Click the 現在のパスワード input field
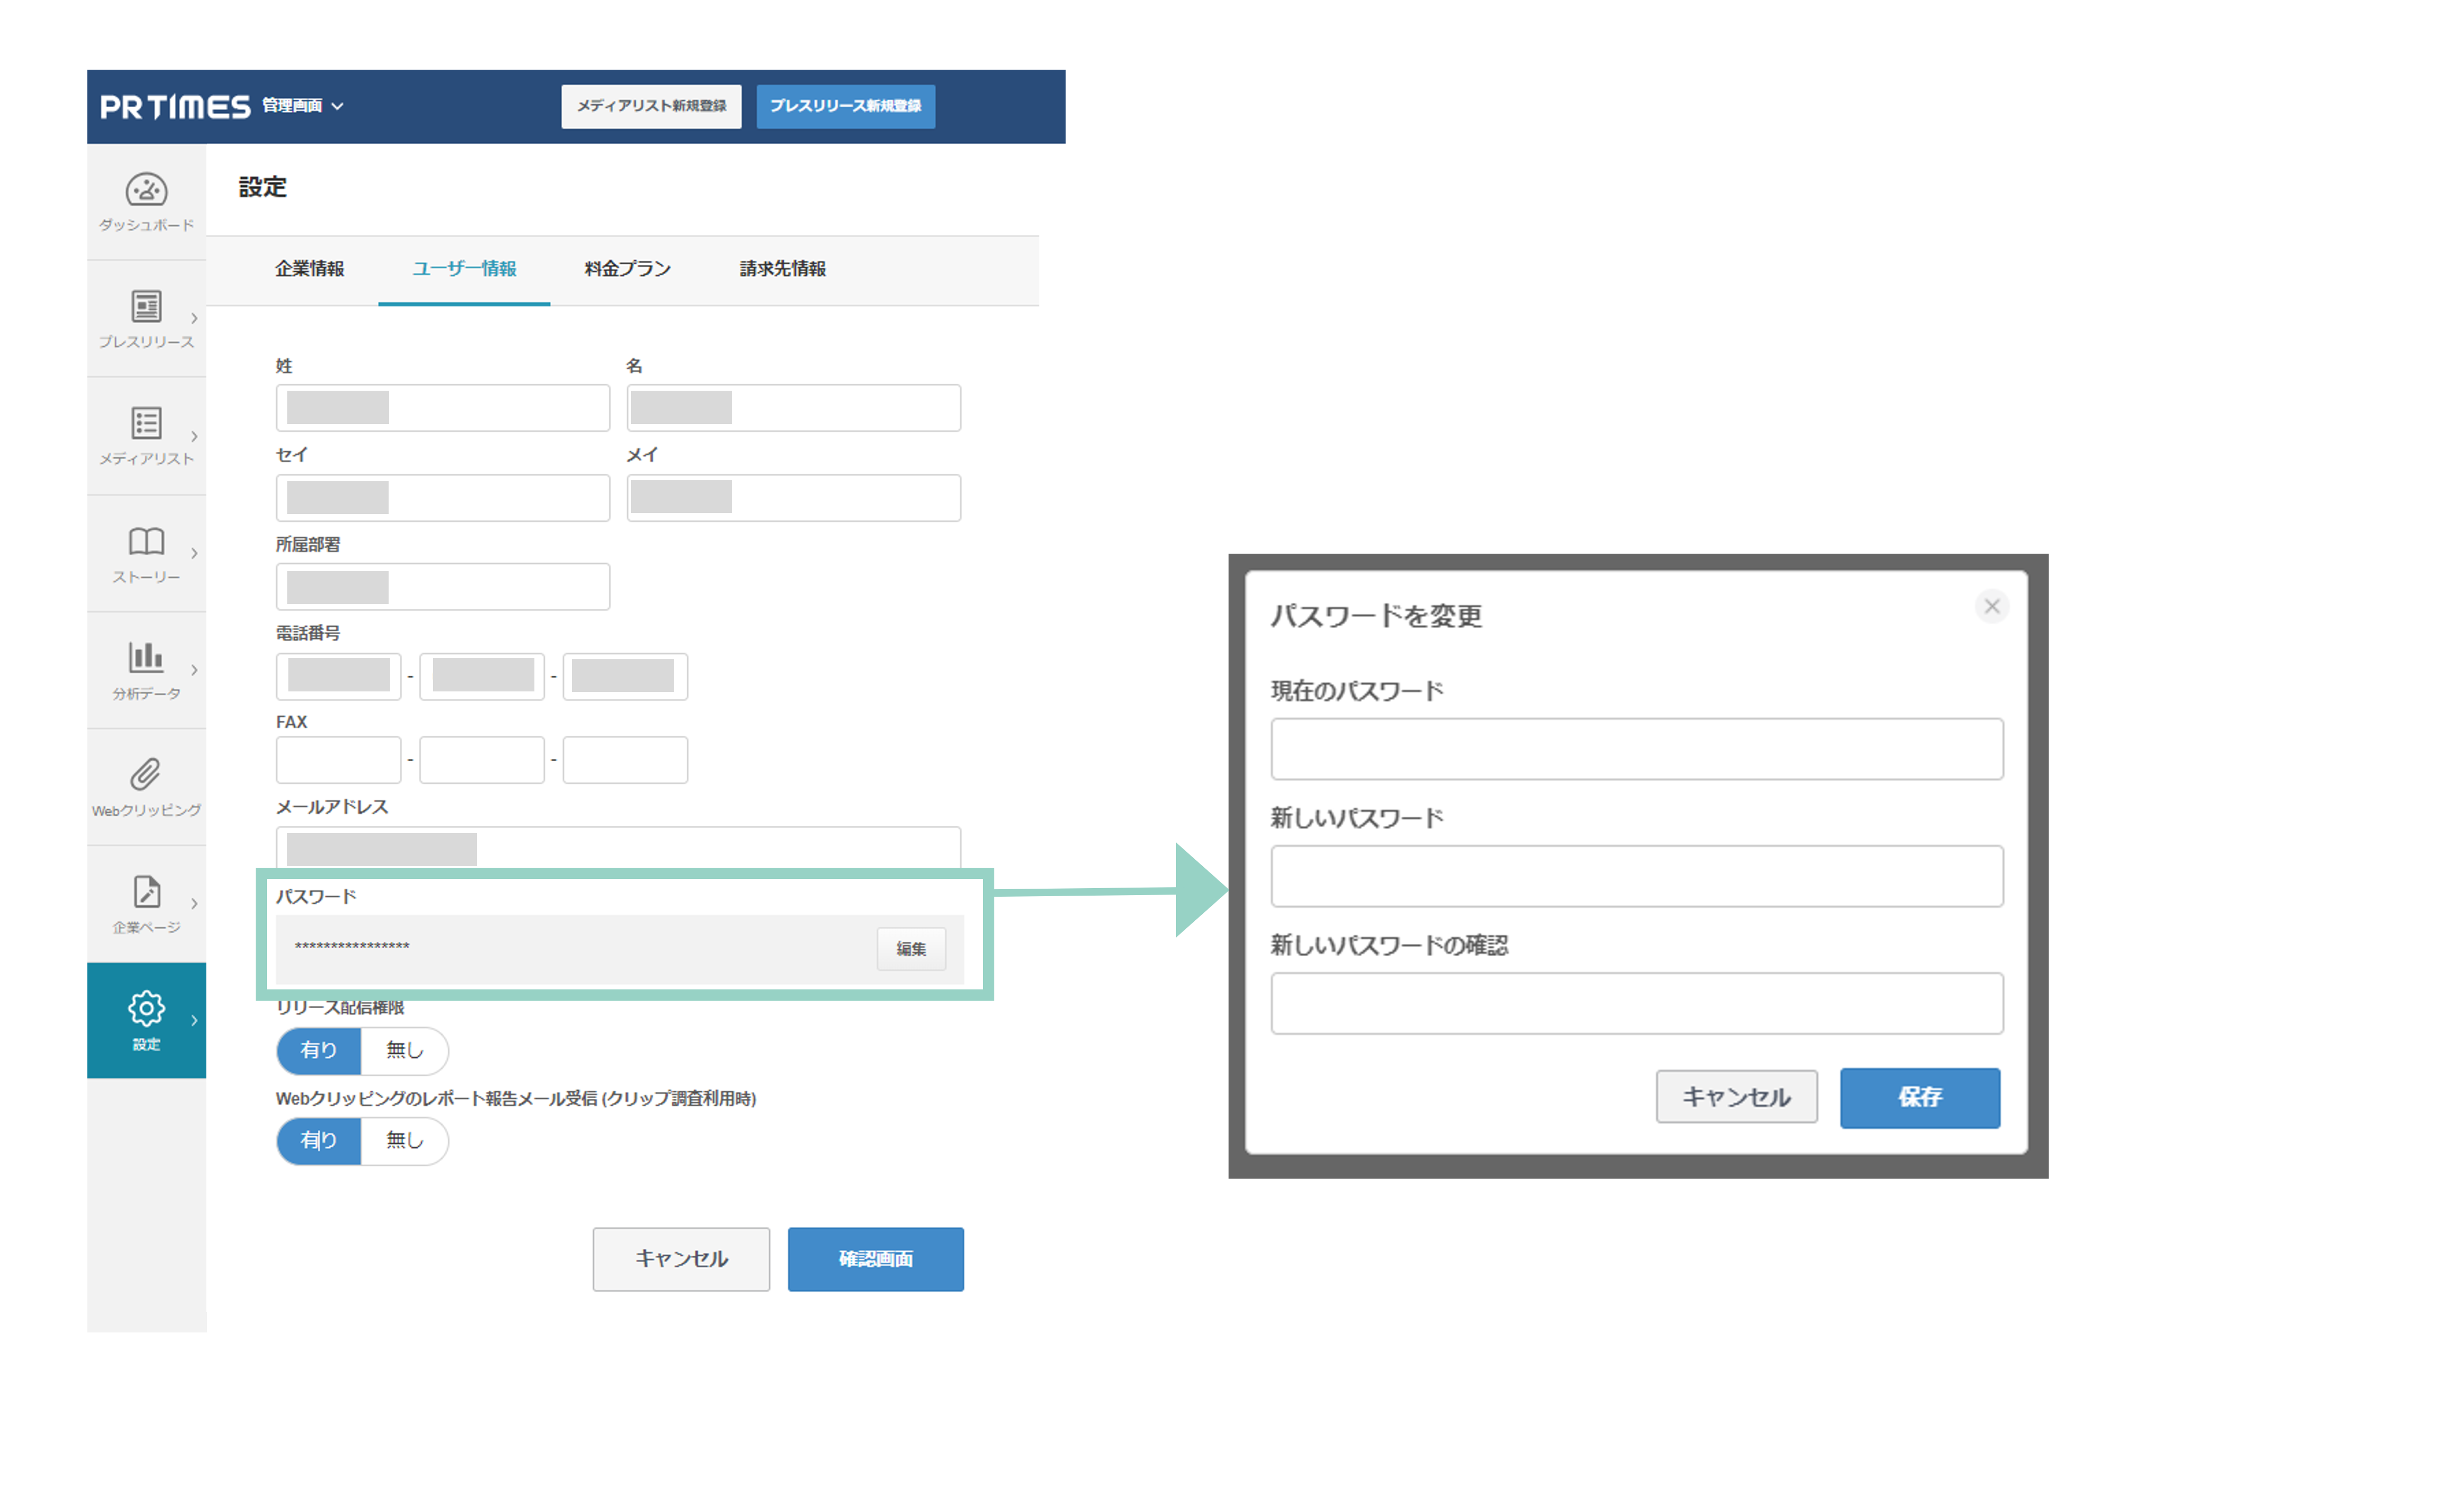This screenshot has width=2448, height=1512. 1636,749
